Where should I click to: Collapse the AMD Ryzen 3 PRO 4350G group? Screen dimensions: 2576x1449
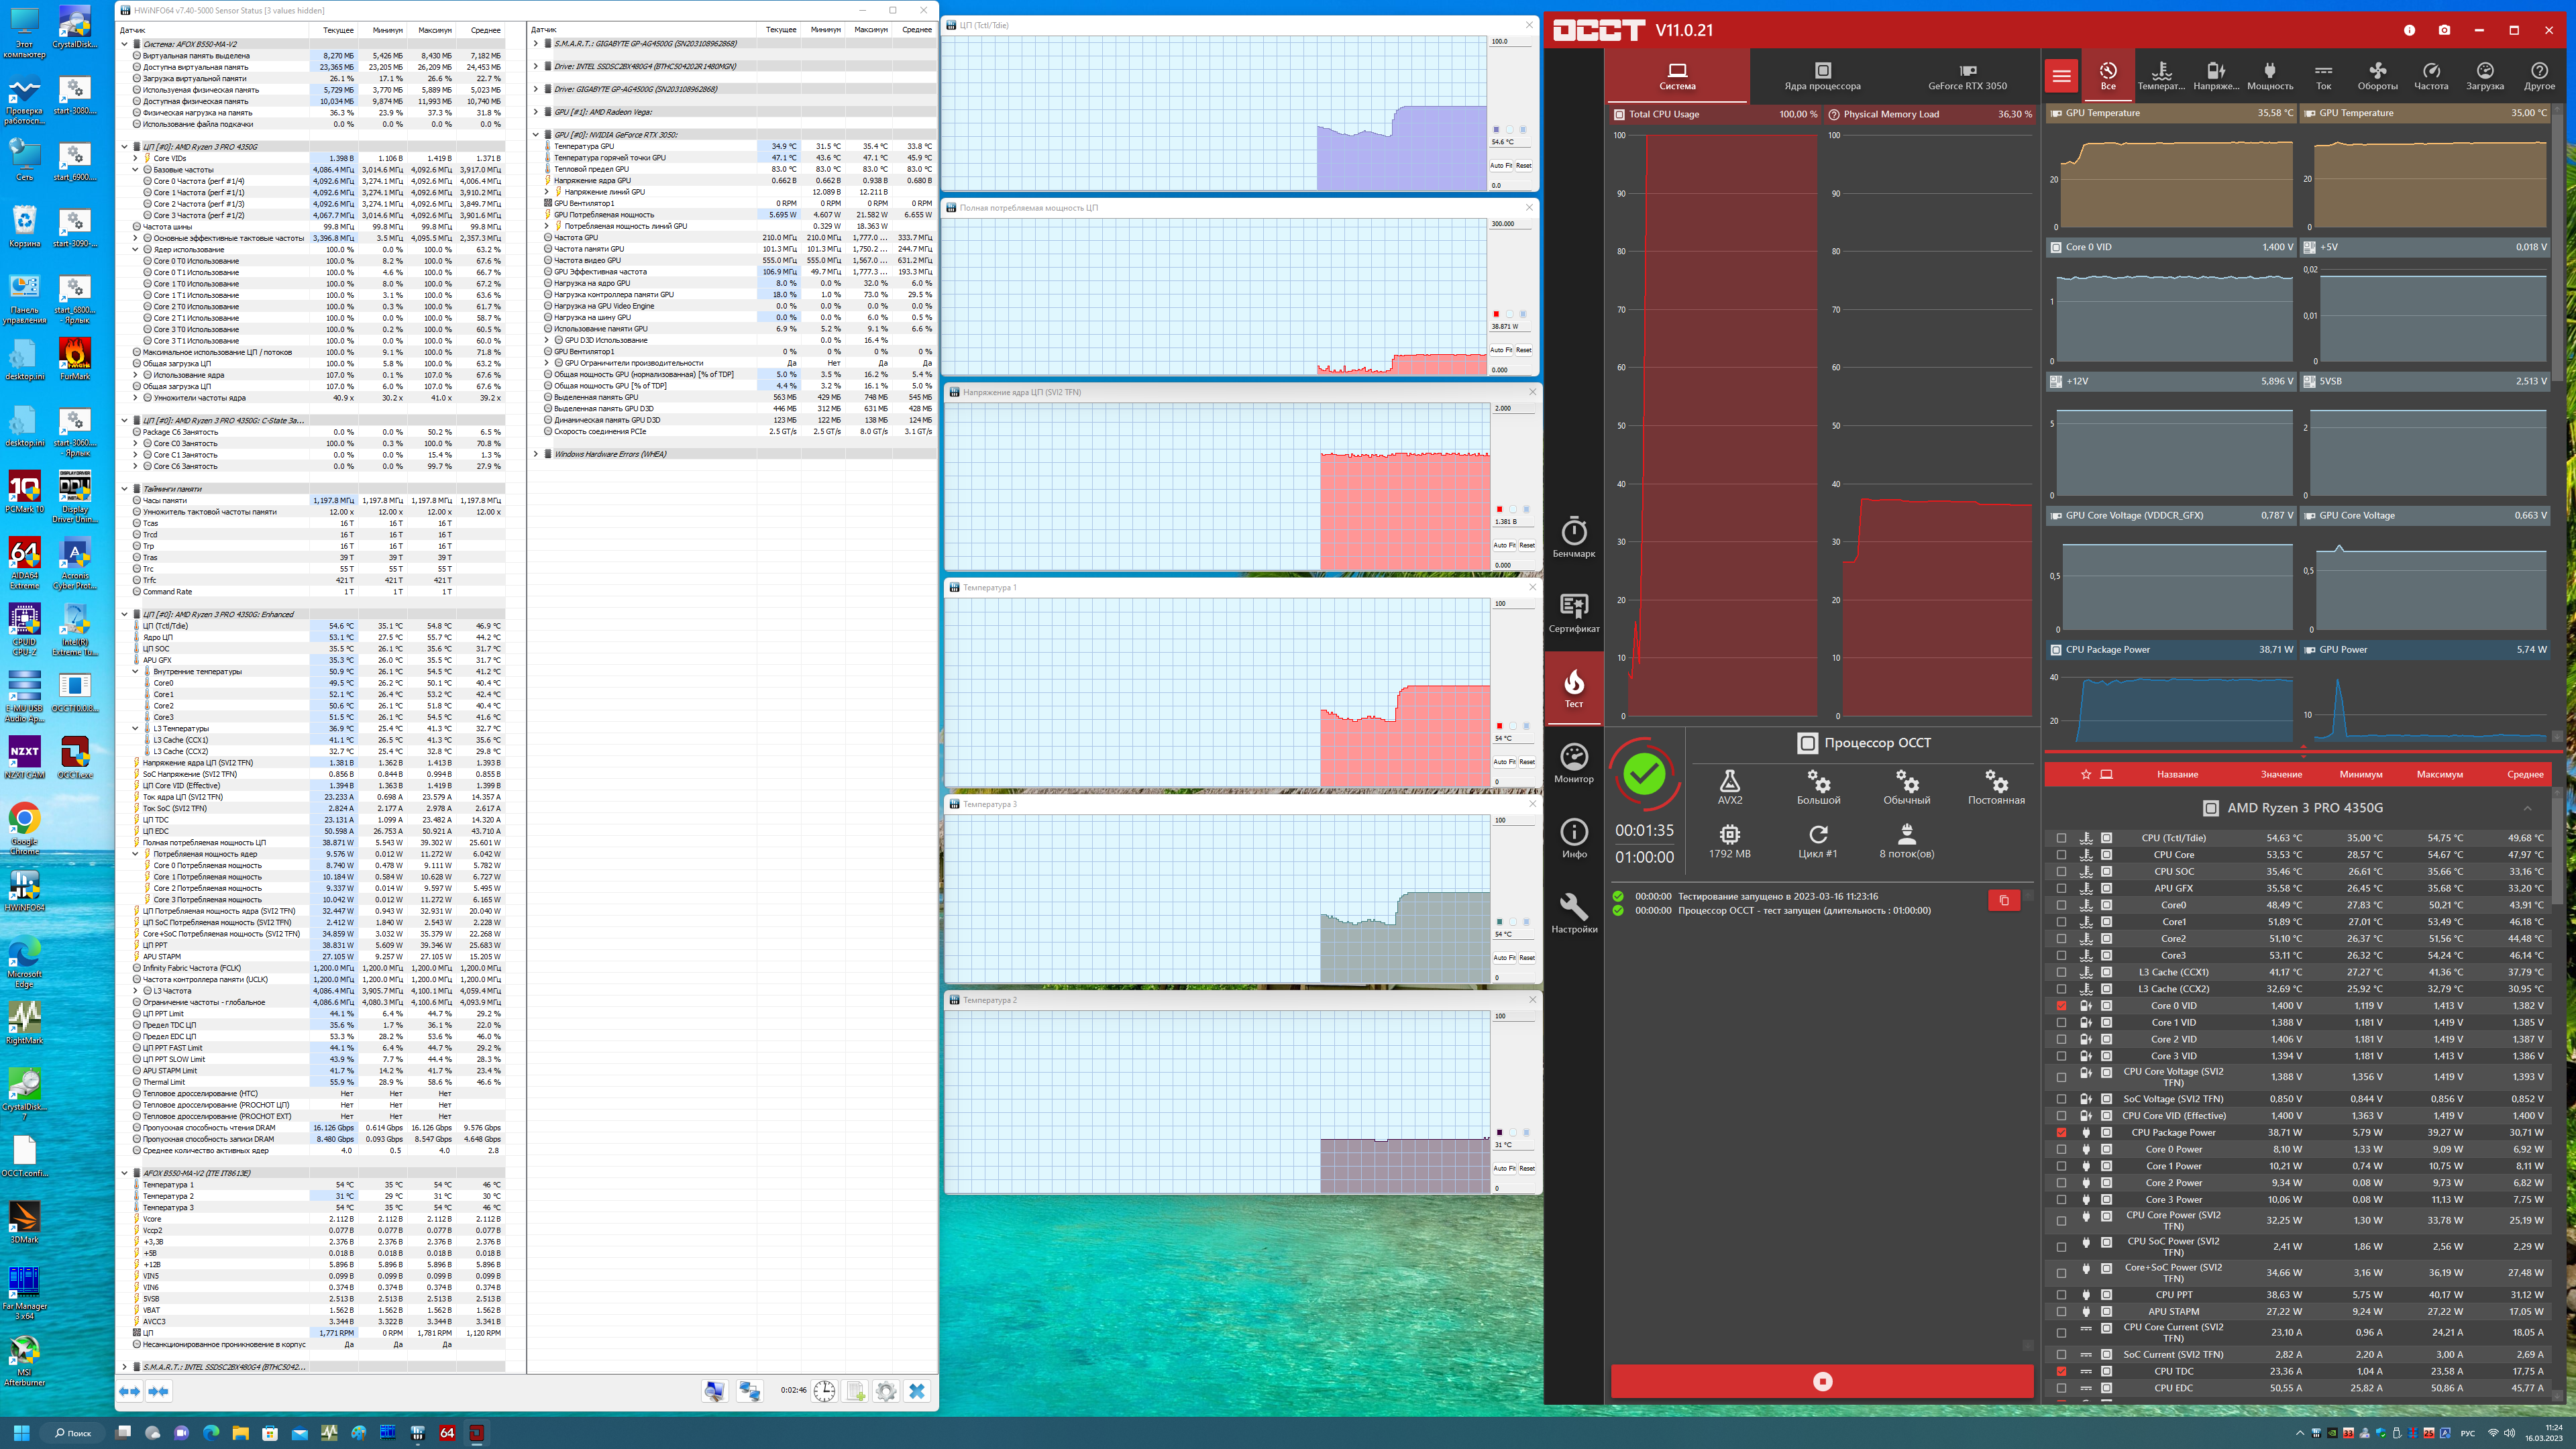[2527, 808]
